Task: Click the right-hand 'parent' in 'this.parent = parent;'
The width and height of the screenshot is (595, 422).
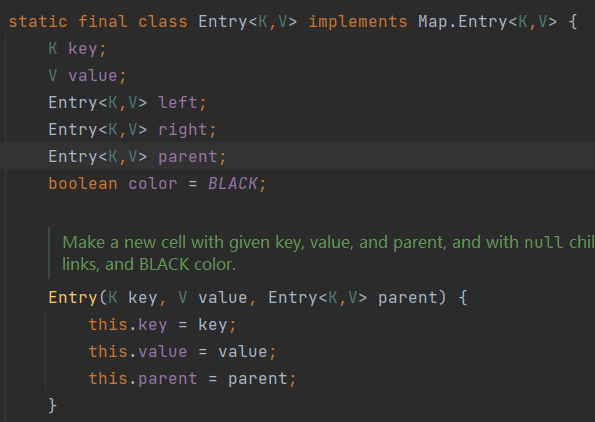Action: tap(258, 379)
